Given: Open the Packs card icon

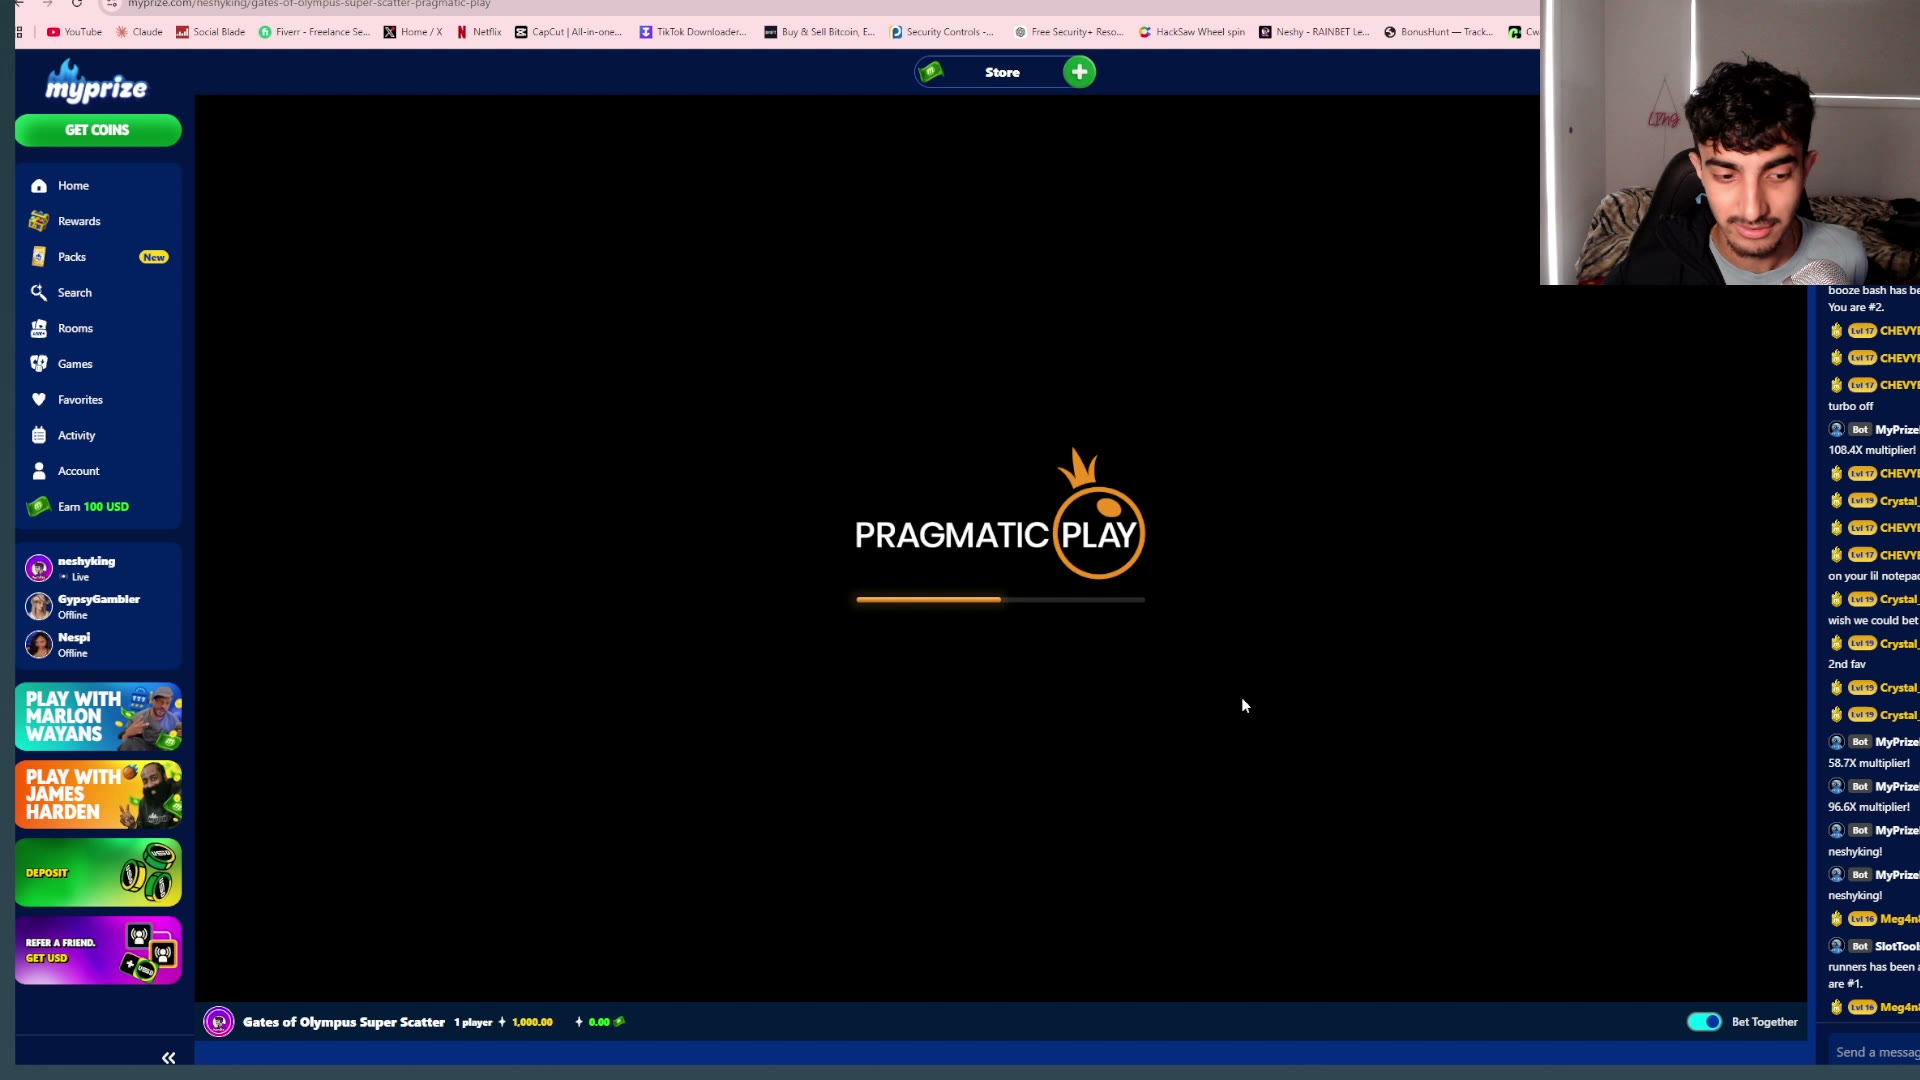Looking at the screenshot, I should 39,257.
